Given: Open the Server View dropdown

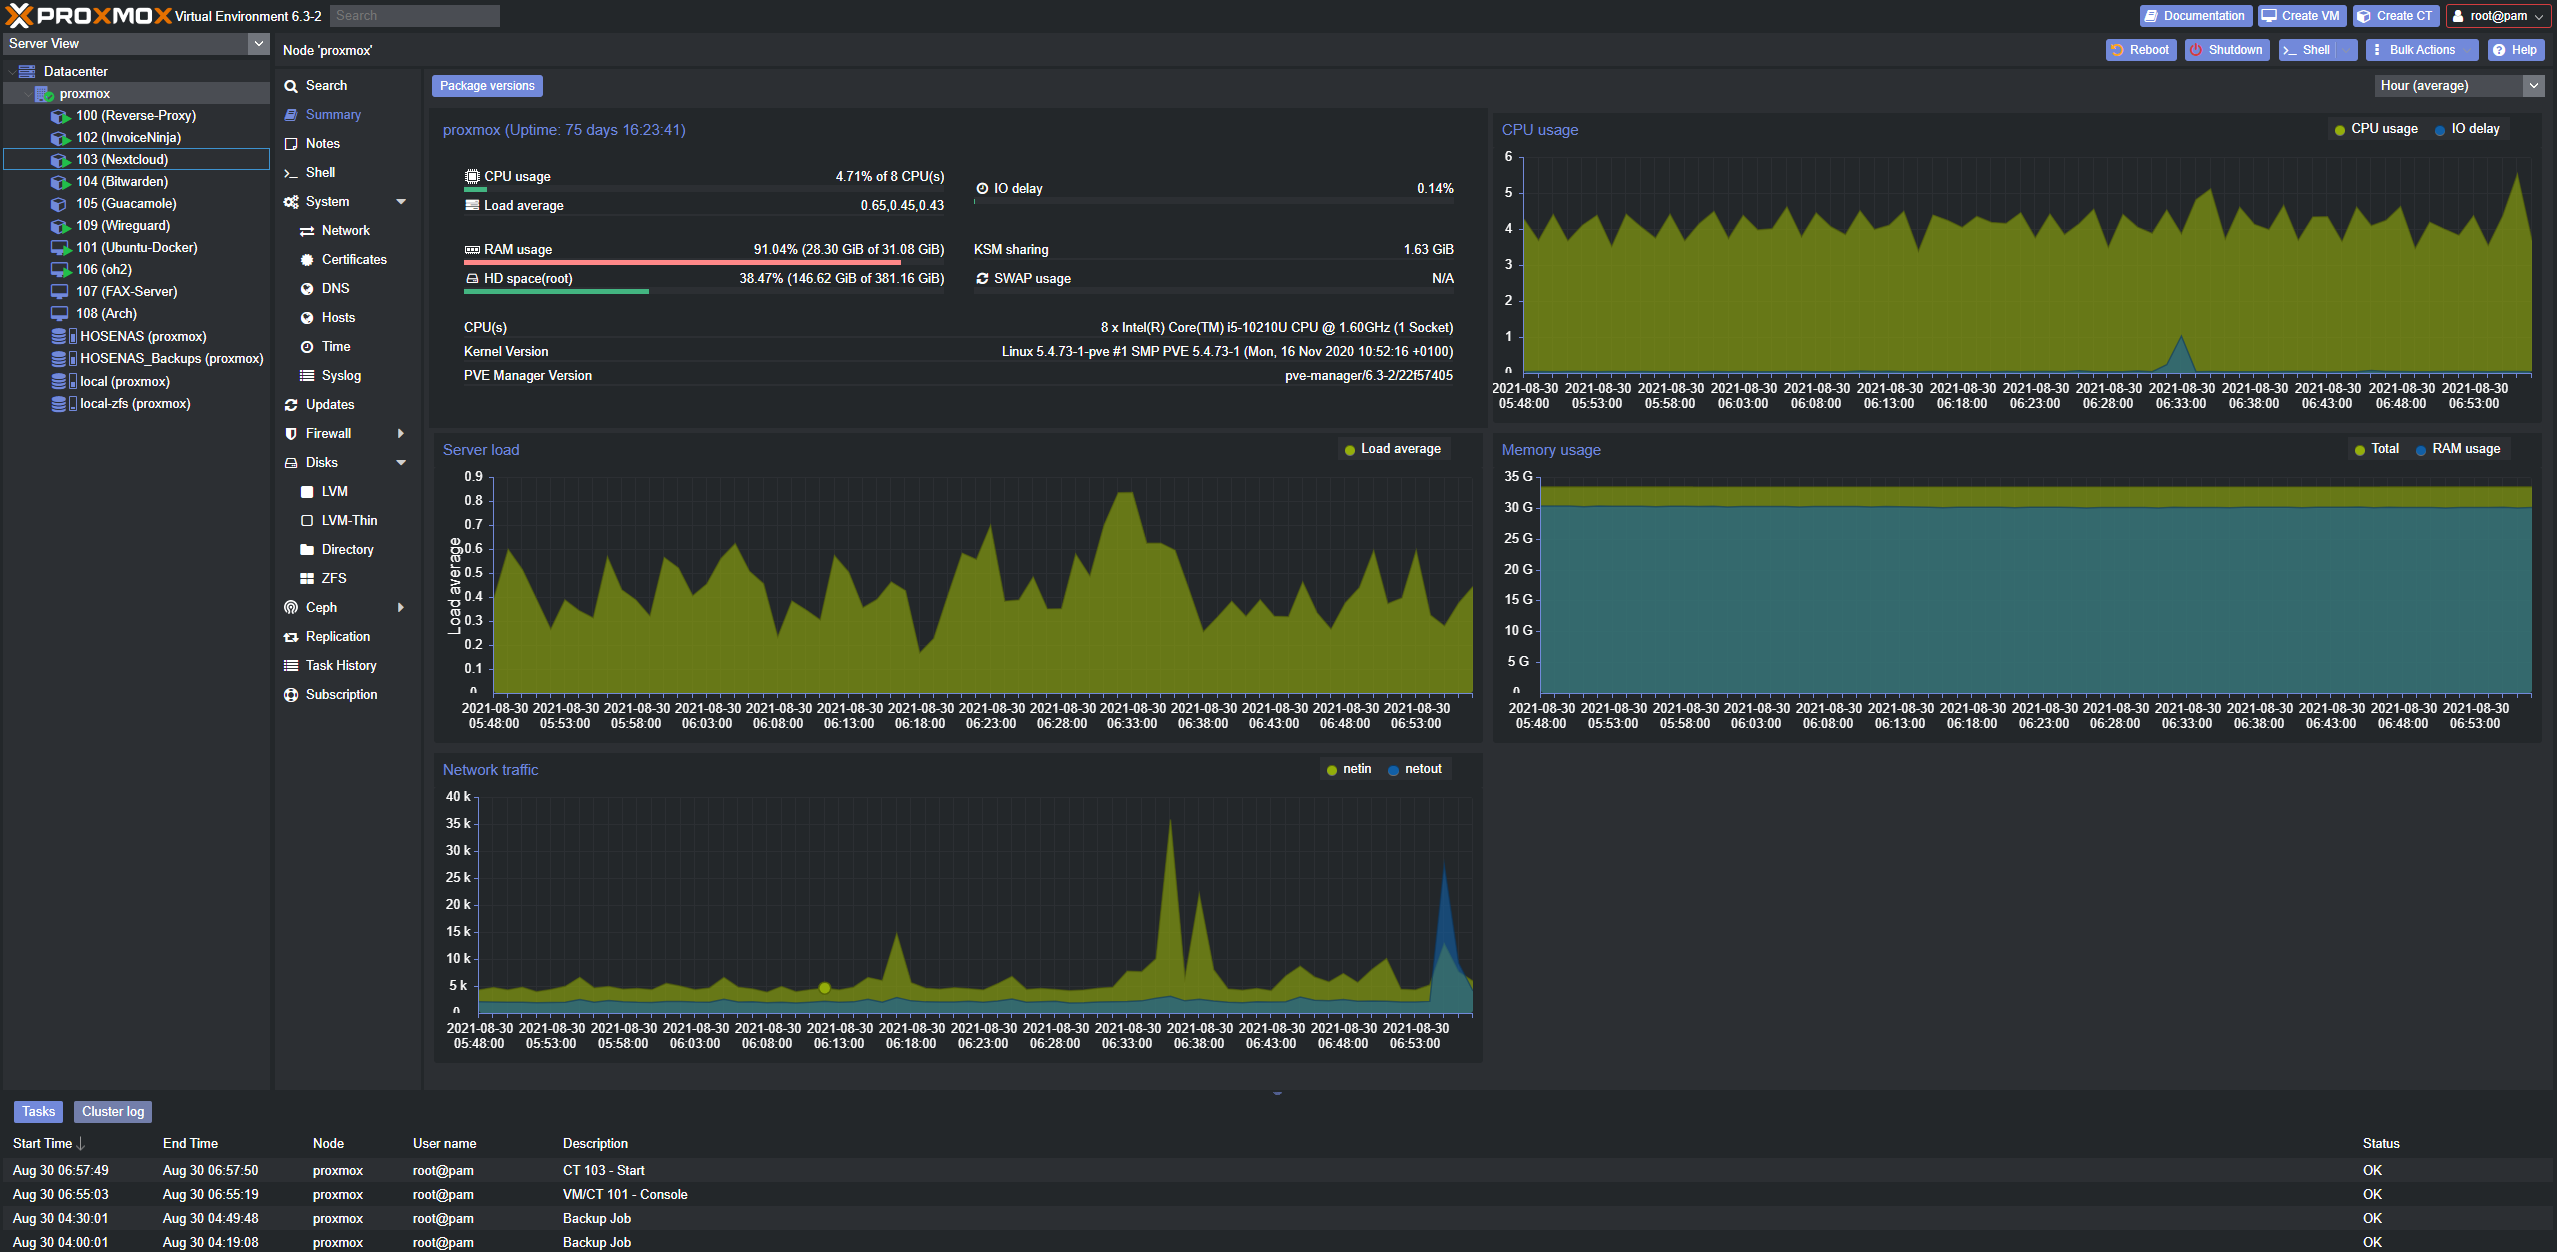Looking at the screenshot, I should point(259,43).
